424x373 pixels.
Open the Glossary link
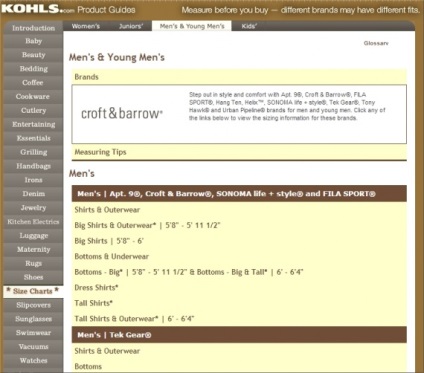376,43
